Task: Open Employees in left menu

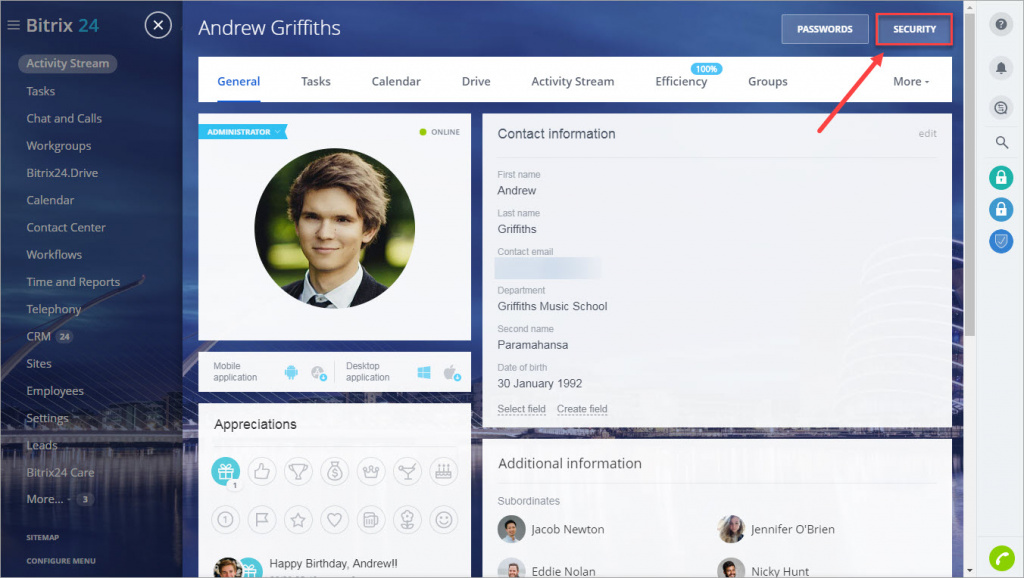Action: point(55,391)
